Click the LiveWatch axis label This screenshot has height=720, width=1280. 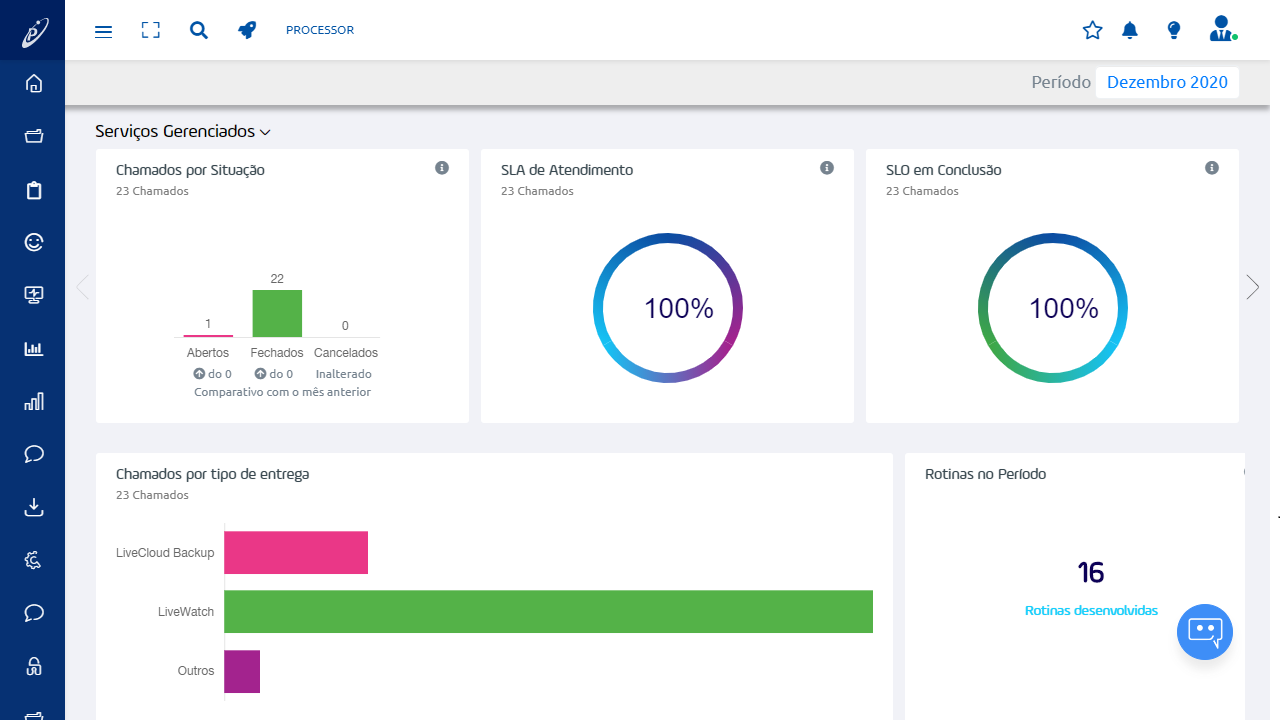pyautogui.click(x=186, y=612)
